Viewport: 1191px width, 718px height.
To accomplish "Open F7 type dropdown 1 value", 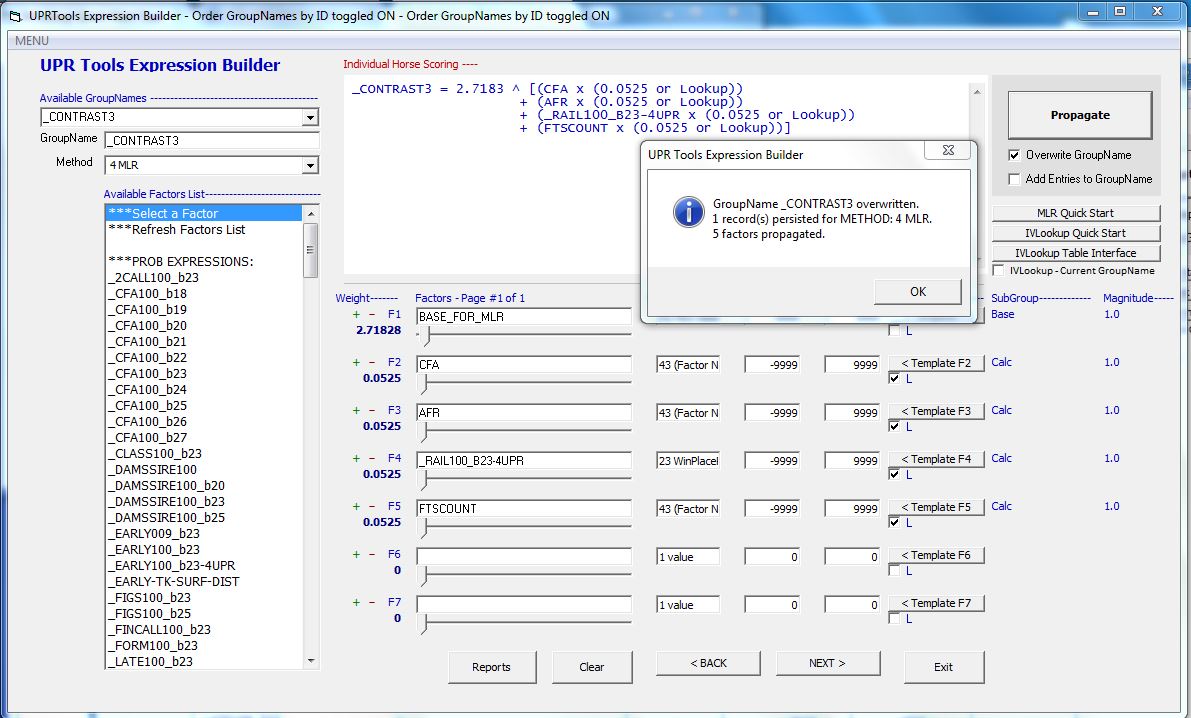I will pyautogui.click(x=688, y=605).
